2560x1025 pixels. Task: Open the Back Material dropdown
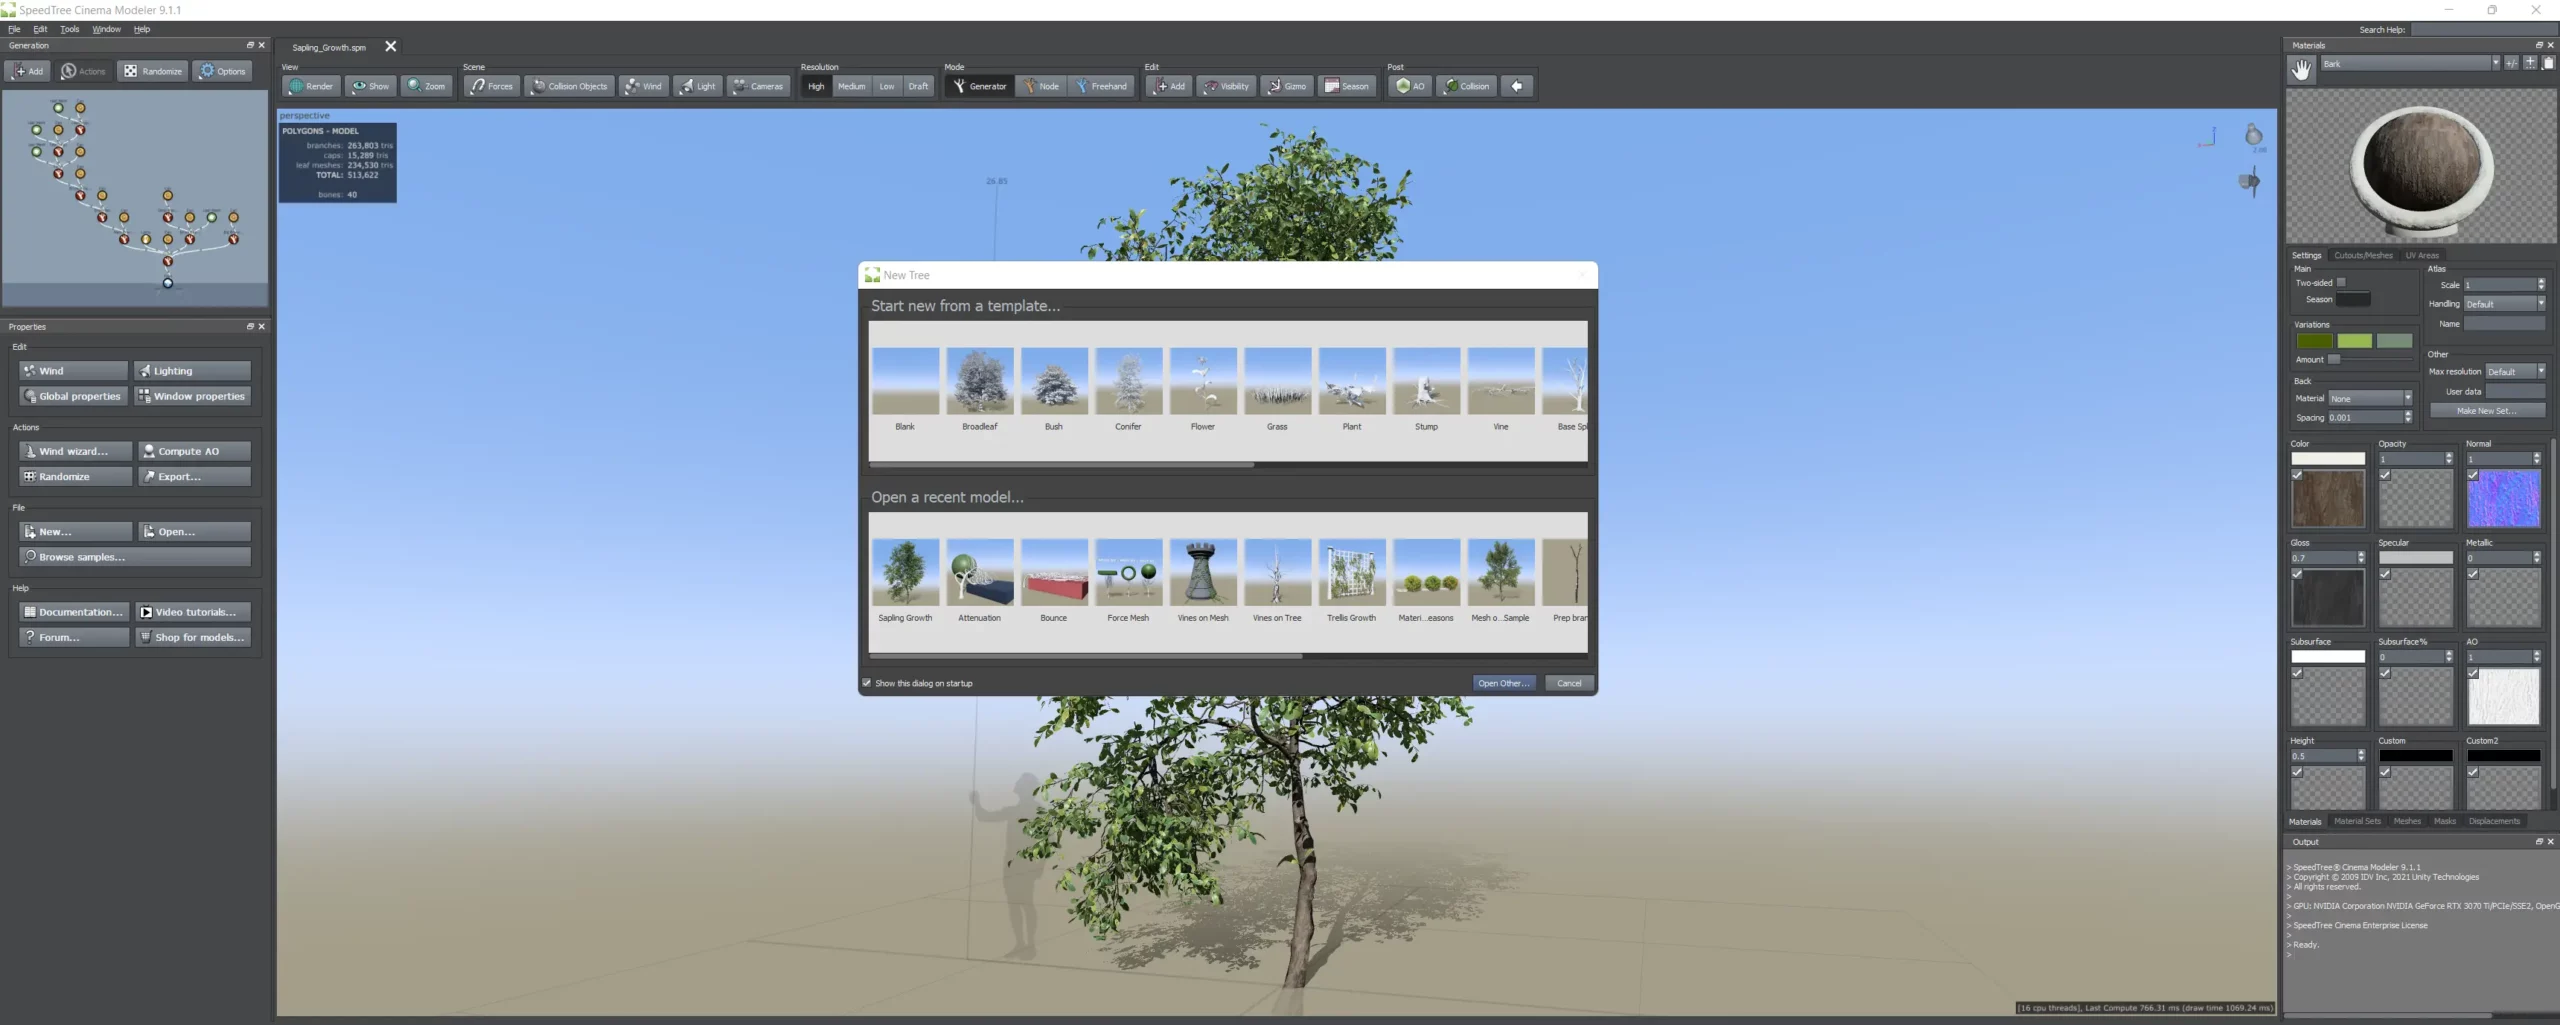(x=2371, y=398)
